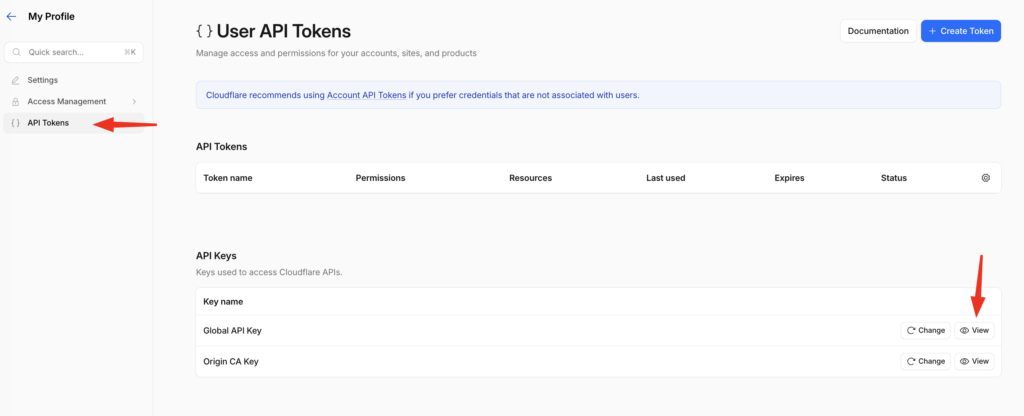Click the back arrow beside My Profile
The width and height of the screenshot is (1024, 416).
coord(11,17)
